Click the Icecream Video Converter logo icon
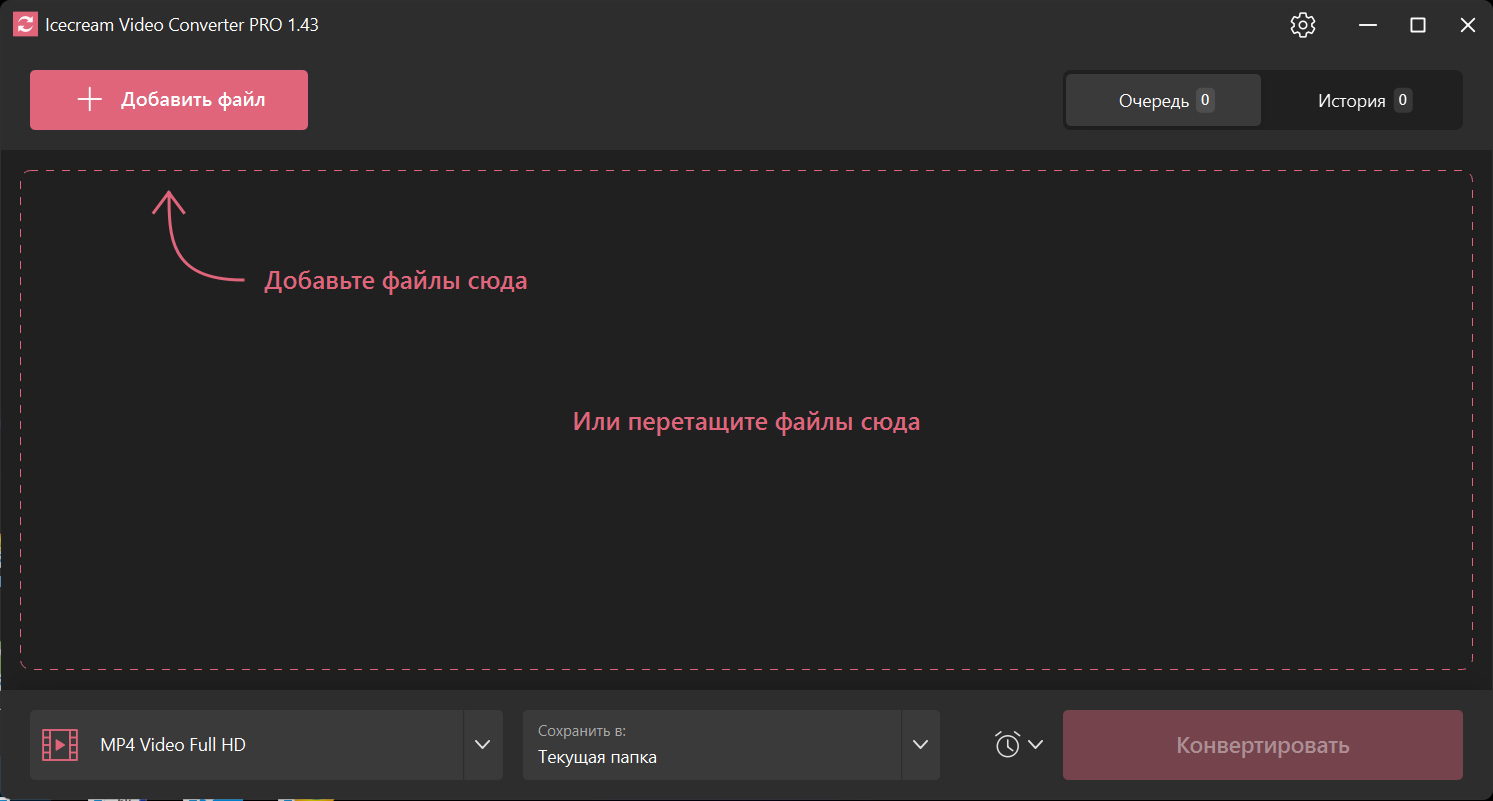 [x=25, y=25]
